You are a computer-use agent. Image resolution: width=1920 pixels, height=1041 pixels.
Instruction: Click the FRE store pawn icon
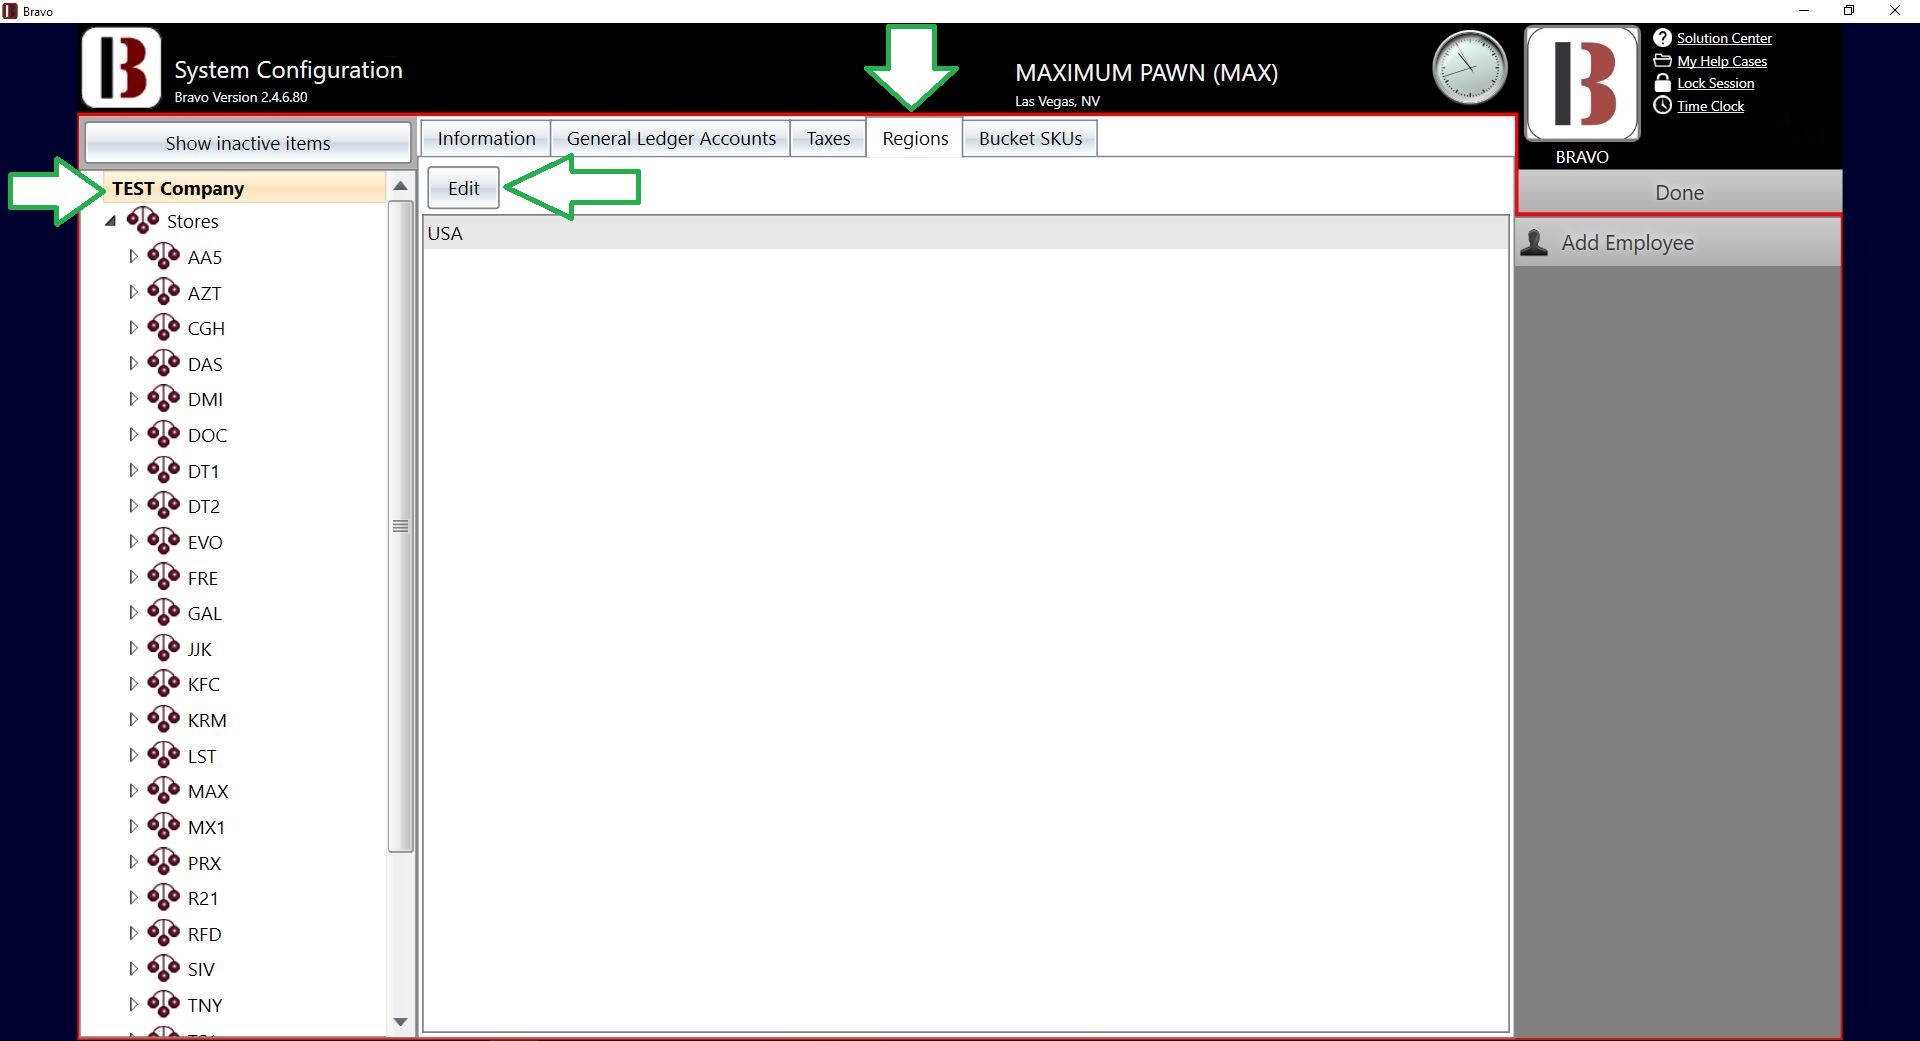coord(164,577)
